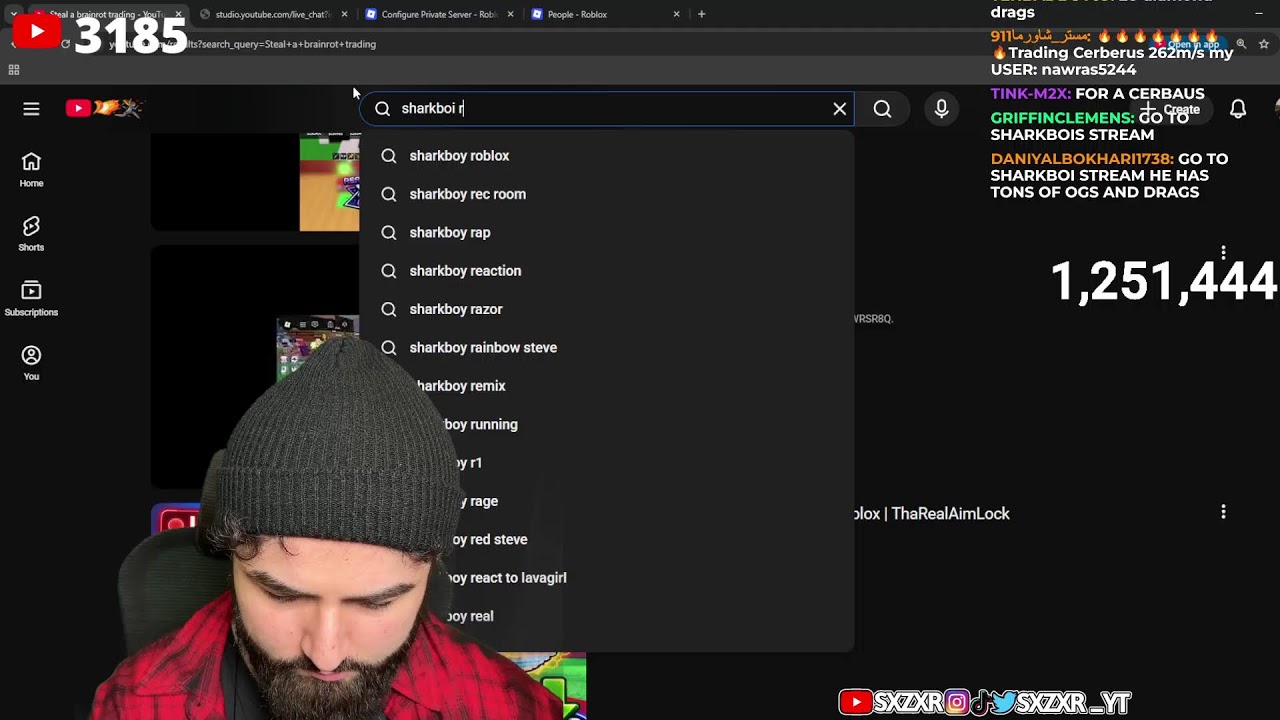Open YouTube notifications bell

pos(1238,108)
